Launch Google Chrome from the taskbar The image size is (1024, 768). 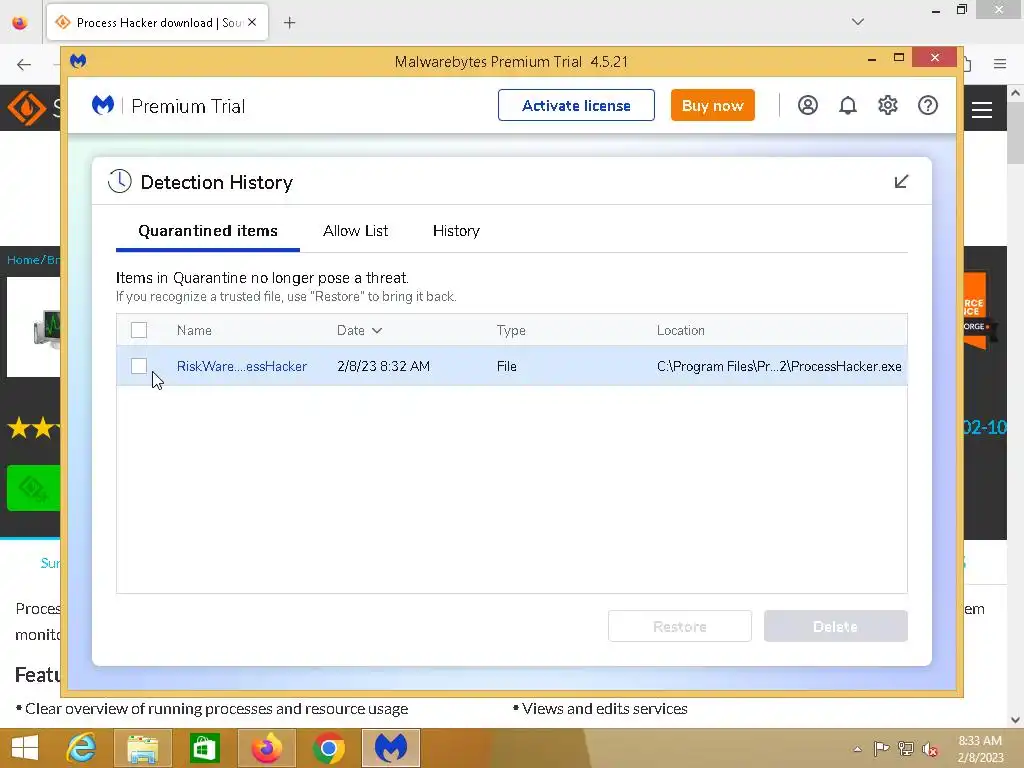328,748
